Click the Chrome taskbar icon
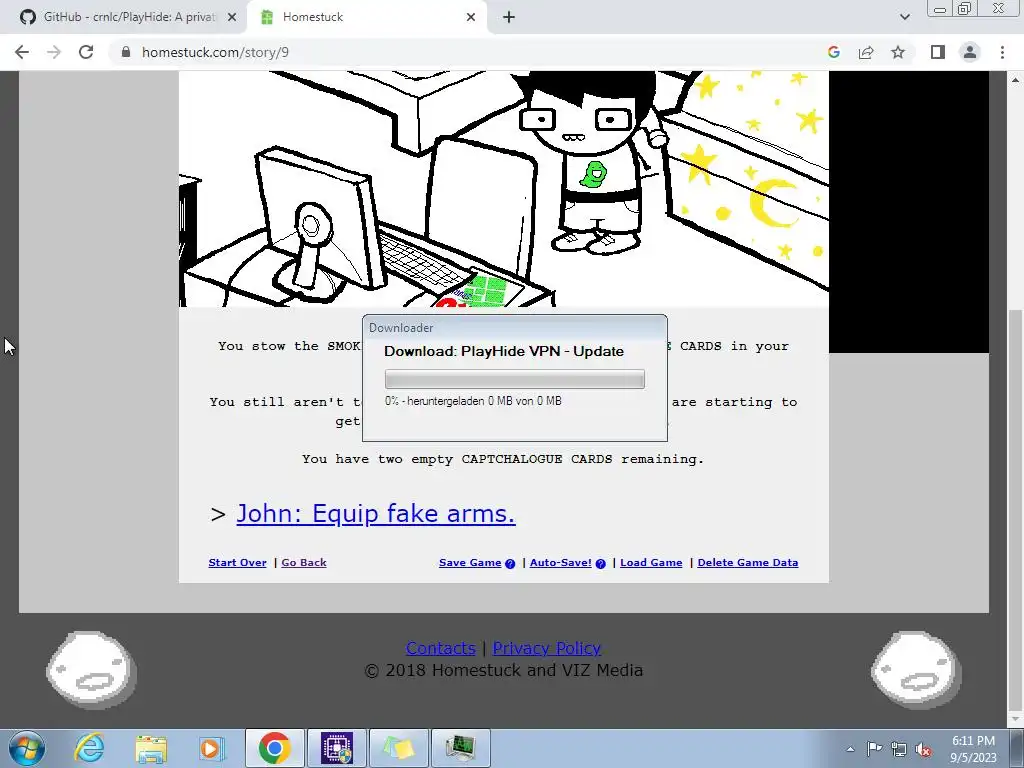 pyautogui.click(x=275, y=748)
